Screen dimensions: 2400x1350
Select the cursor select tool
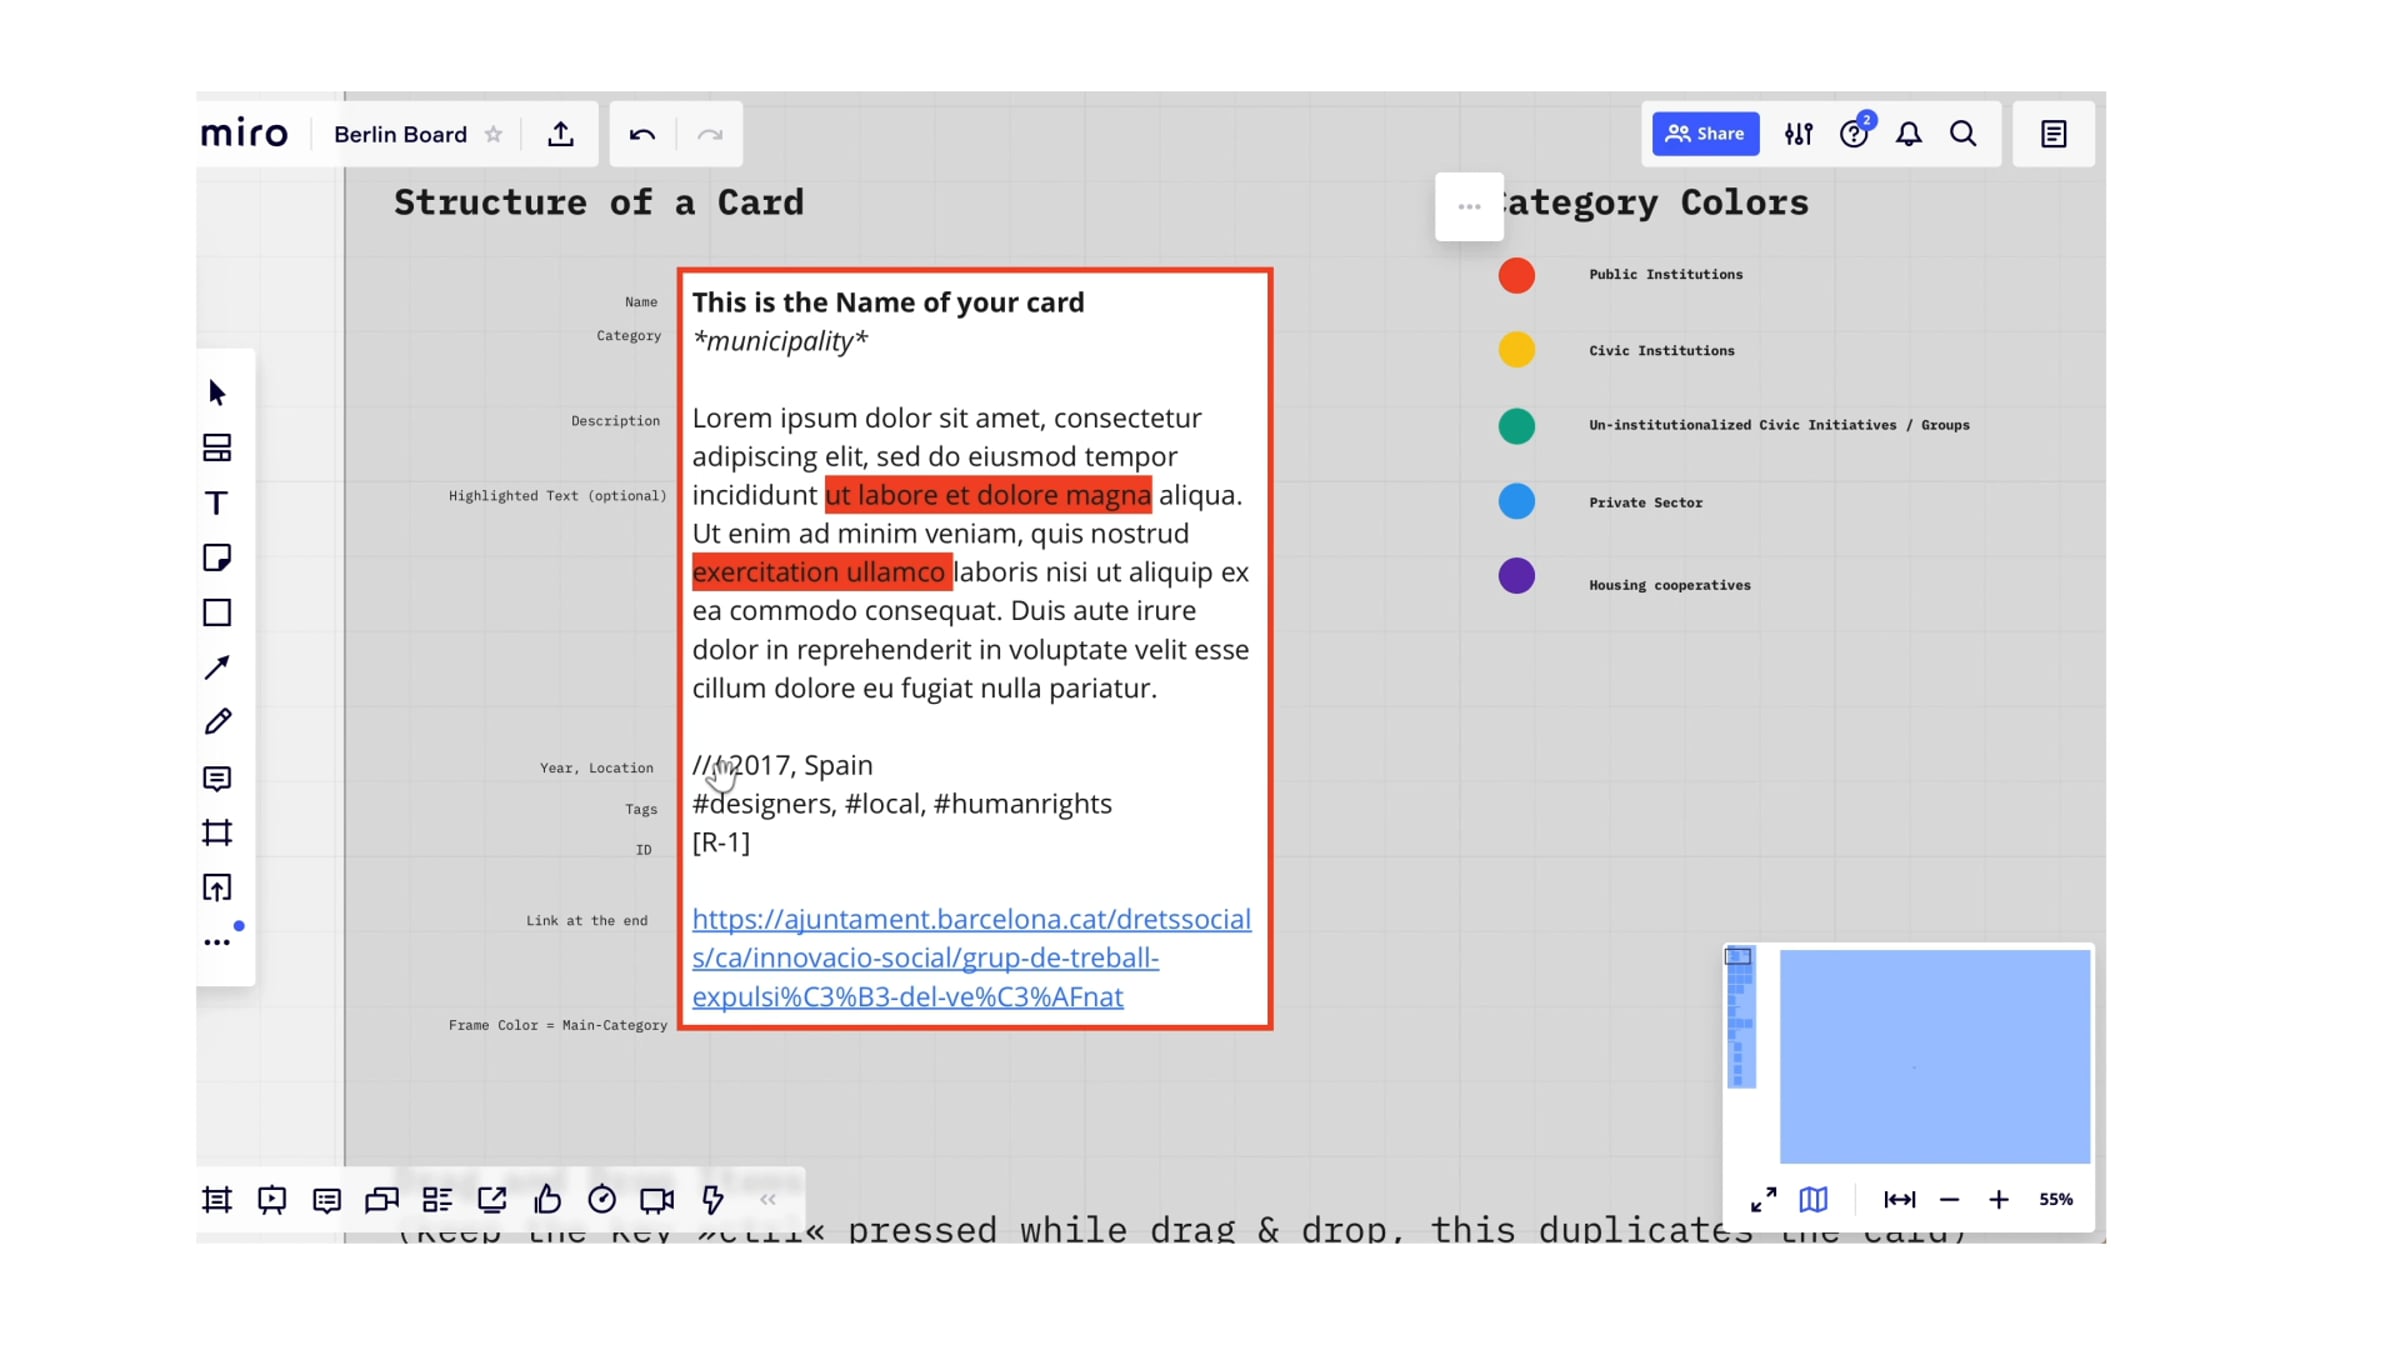(x=217, y=393)
